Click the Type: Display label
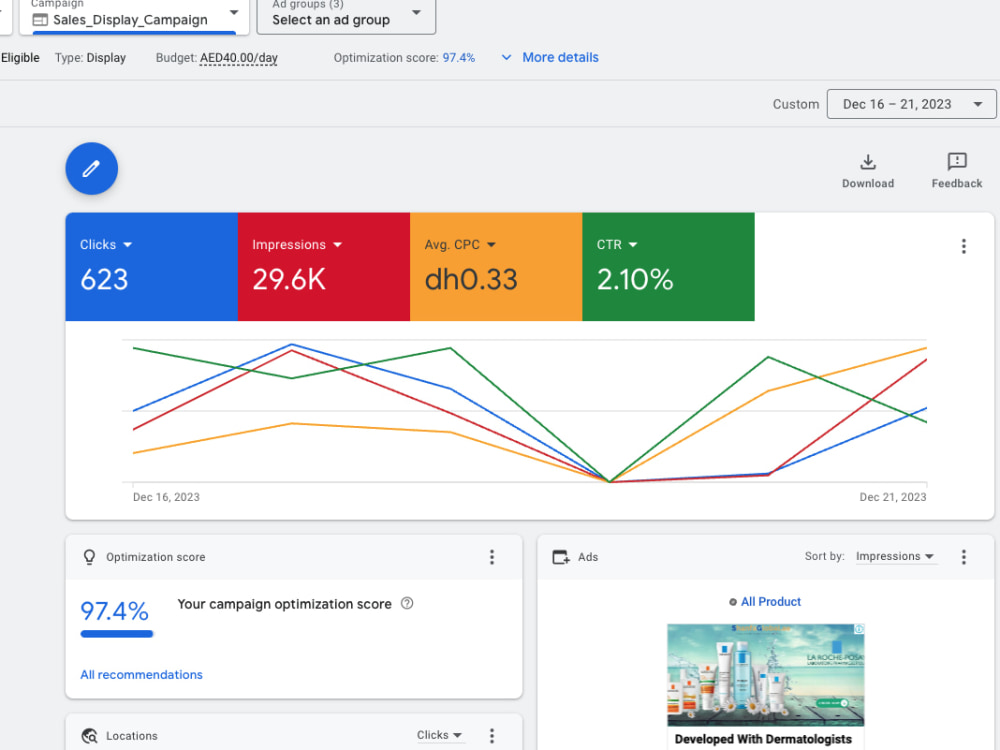1000x750 pixels. [90, 57]
